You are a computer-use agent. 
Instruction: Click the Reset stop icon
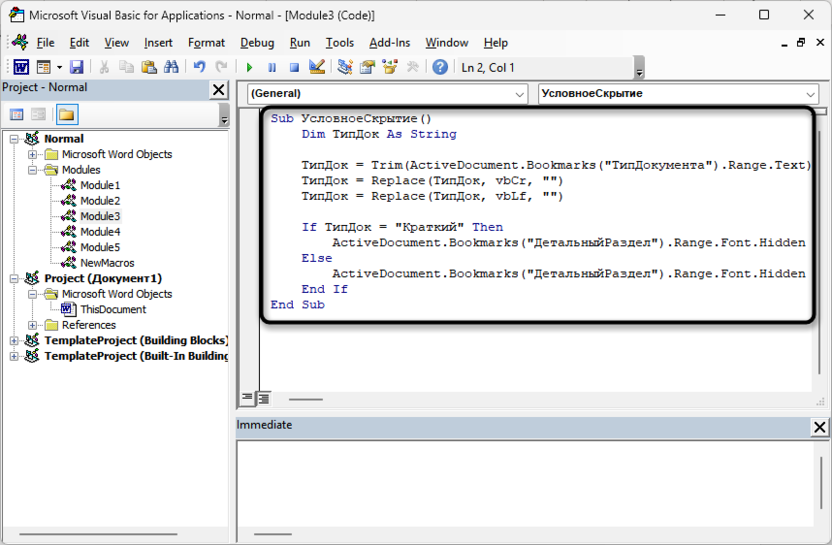point(294,67)
